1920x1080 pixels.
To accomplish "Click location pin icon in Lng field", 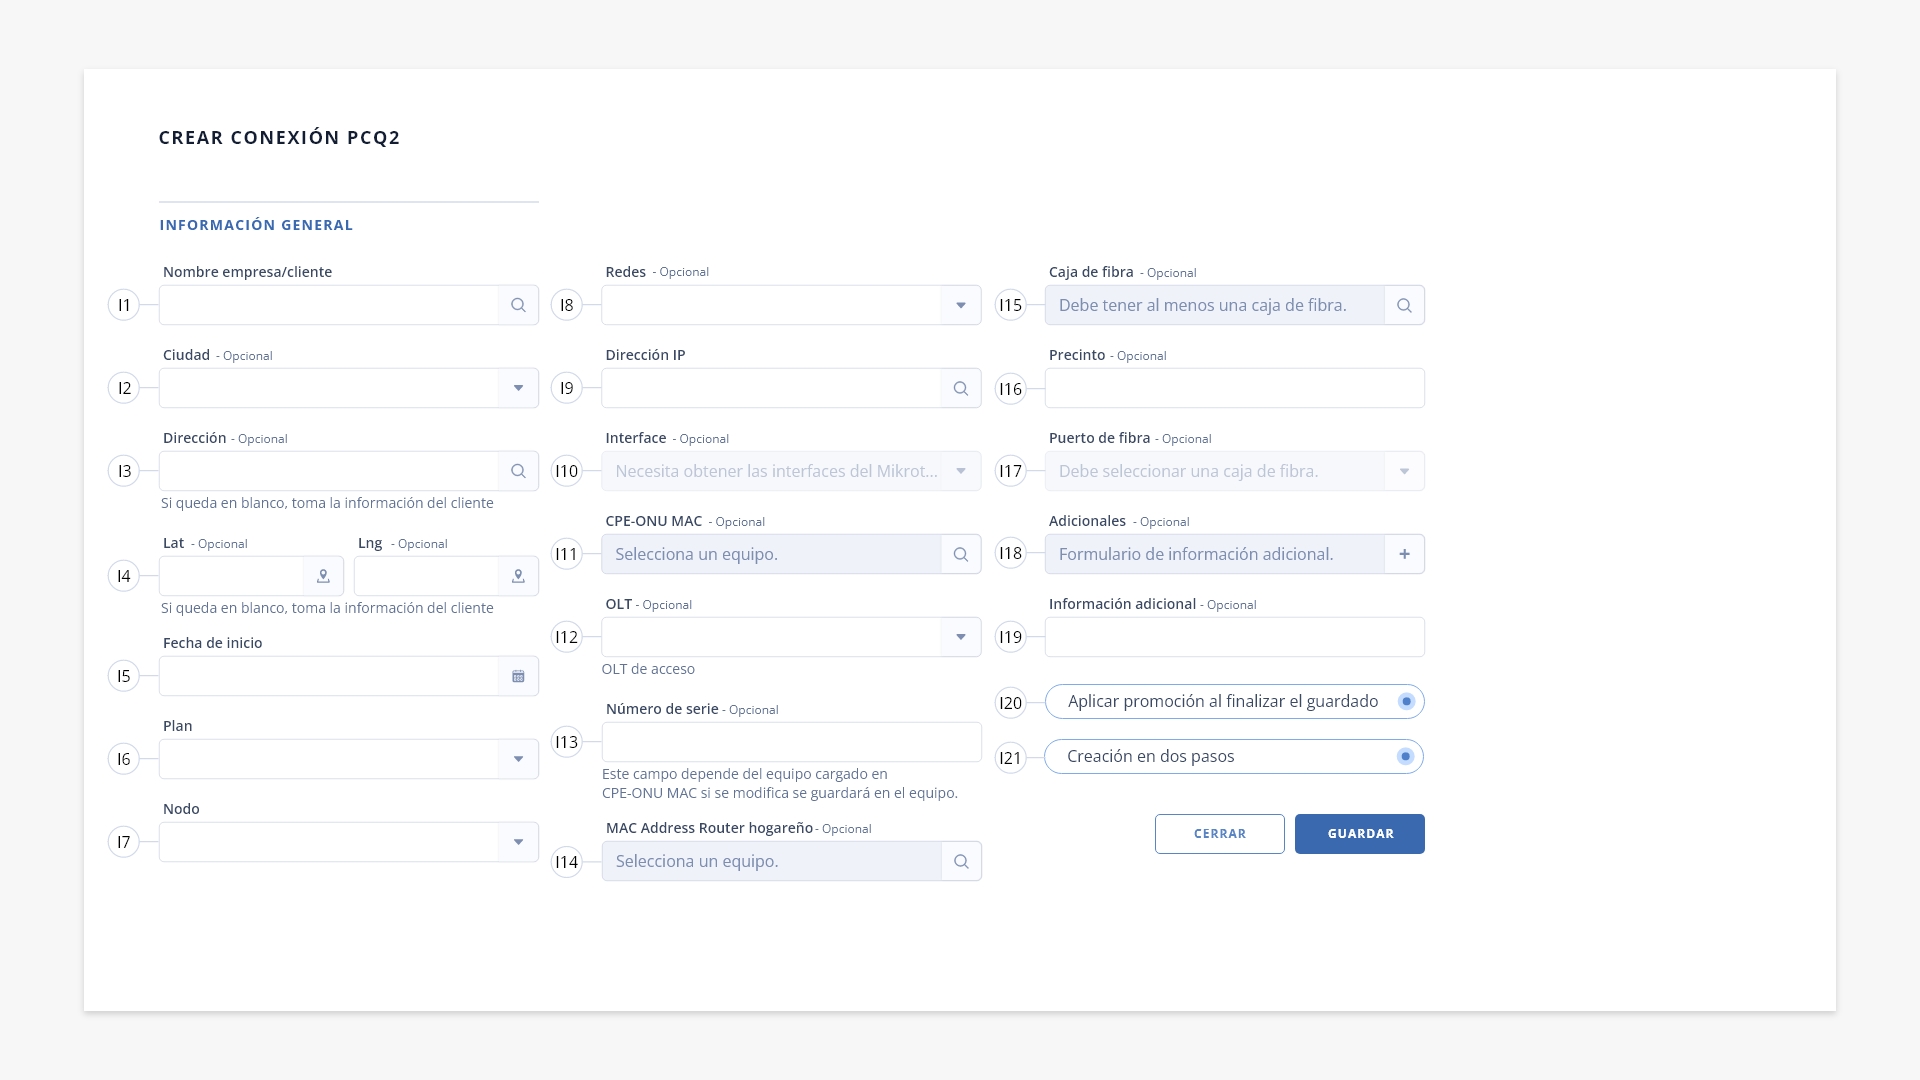I will [x=518, y=576].
